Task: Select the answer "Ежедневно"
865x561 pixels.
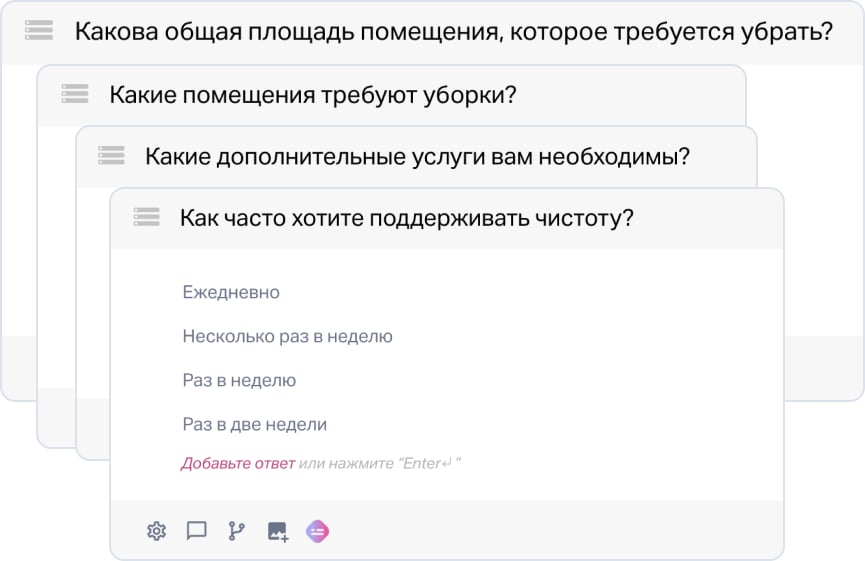Action: [x=231, y=293]
